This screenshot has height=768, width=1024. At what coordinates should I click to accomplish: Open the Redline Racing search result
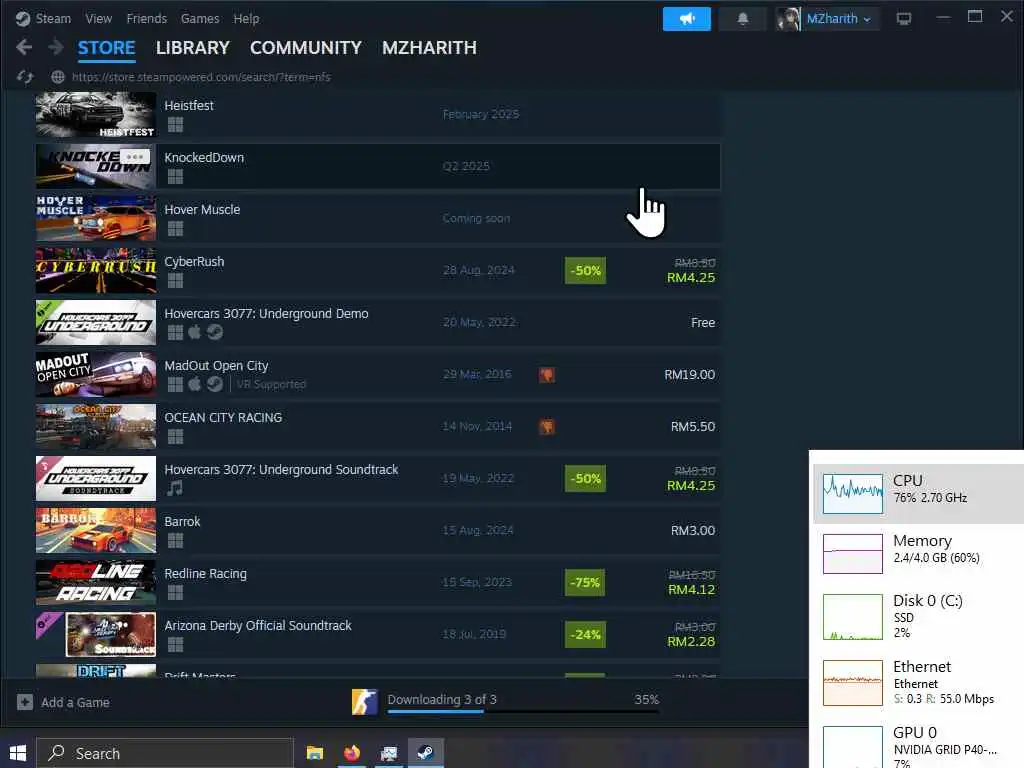[x=378, y=582]
